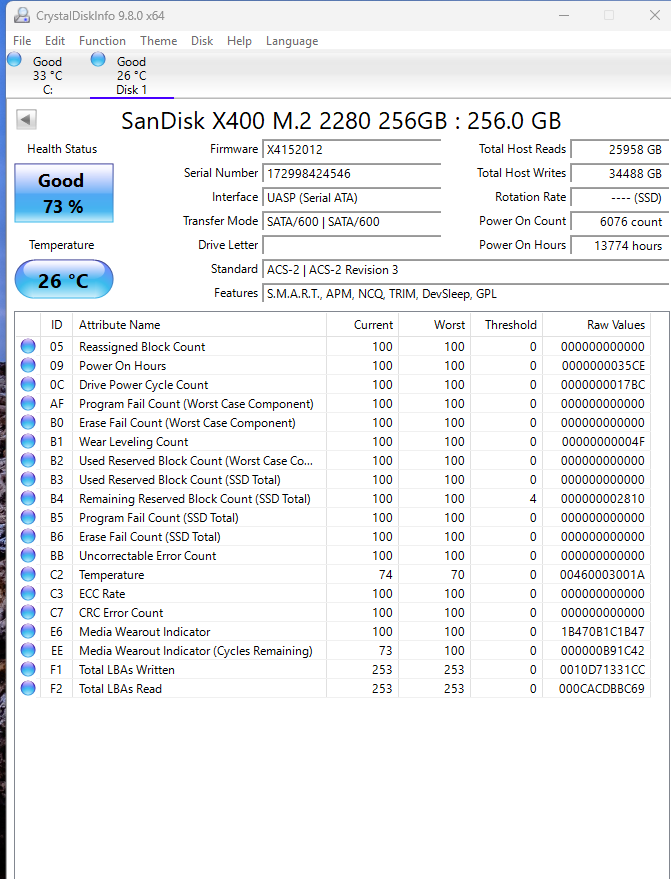Click the Good 73 % health status button
The width and height of the screenshot is (671, 879).
[64, 193]
